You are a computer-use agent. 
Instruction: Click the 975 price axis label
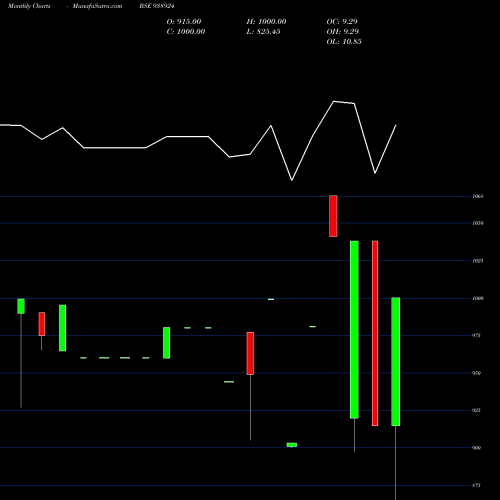pos(477,335)
